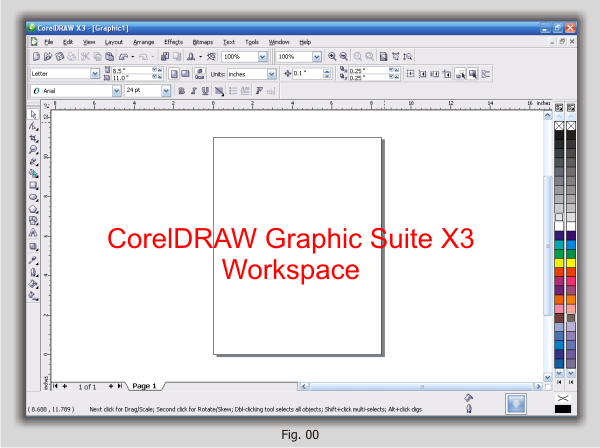Toggle Italic text formatting
This screenshot has height=448, width=600.
tap(194, 91)
